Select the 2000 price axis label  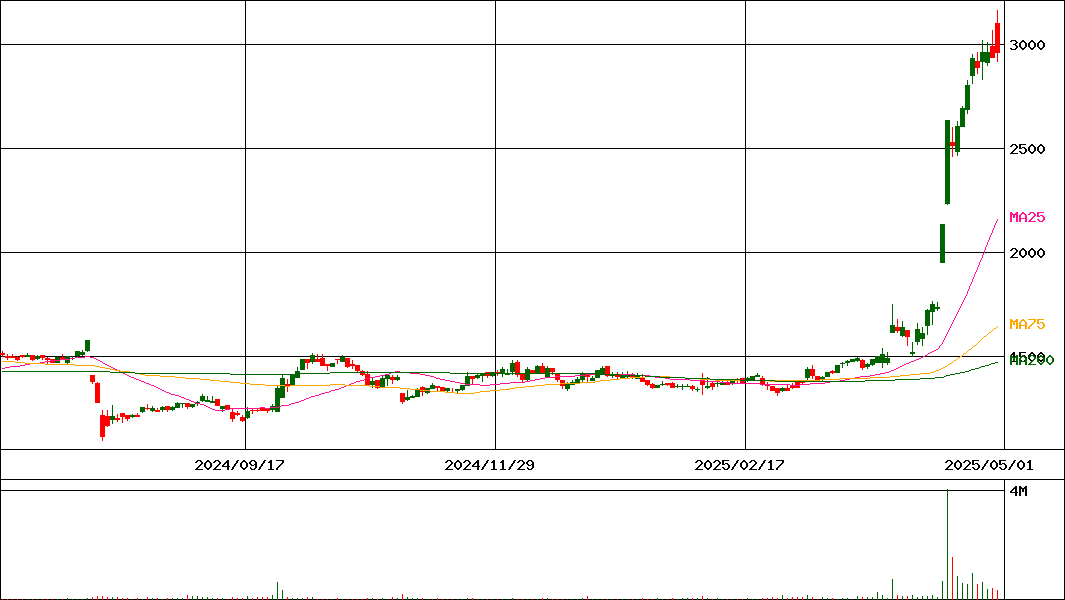tap(1028, 253)
